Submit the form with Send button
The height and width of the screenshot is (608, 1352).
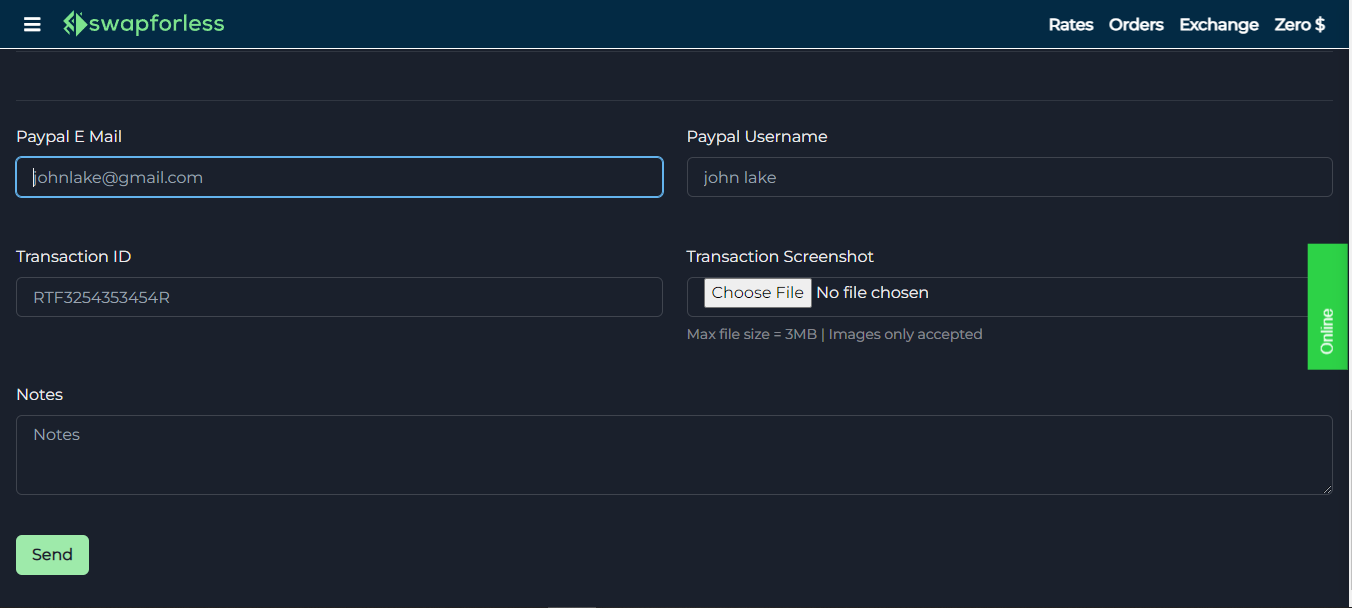52,555
